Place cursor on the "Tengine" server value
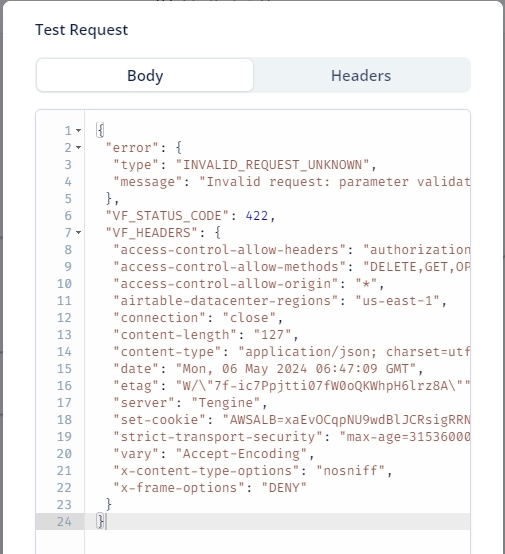The image size is (505, 554). (x=226, y=402)
